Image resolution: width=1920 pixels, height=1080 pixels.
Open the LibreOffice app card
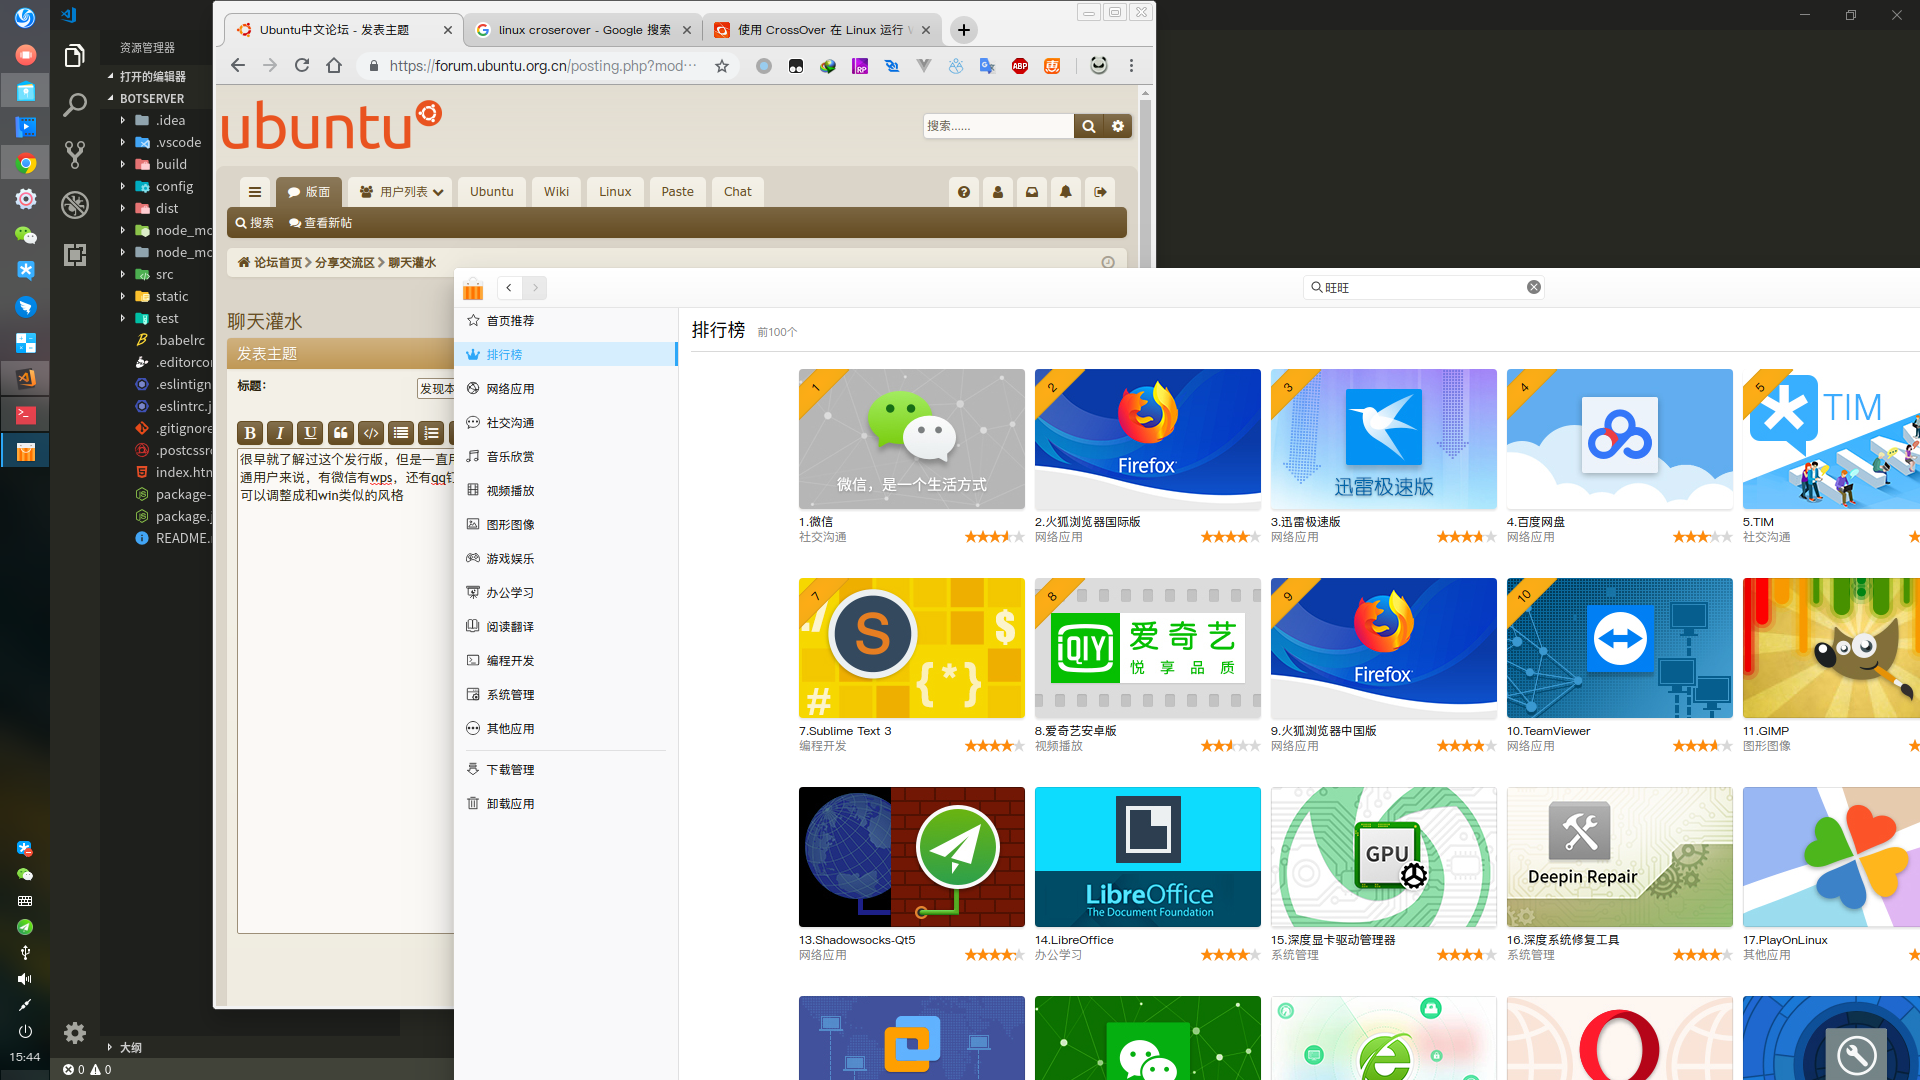tap(1148, 857)
